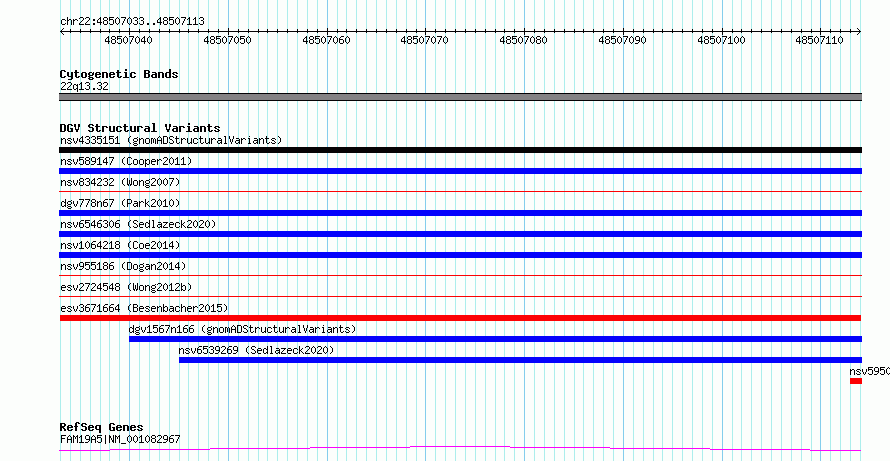The image size is (890, 461).
Task: Click ruler position 48507080
Action: click(x=523, y=40)
